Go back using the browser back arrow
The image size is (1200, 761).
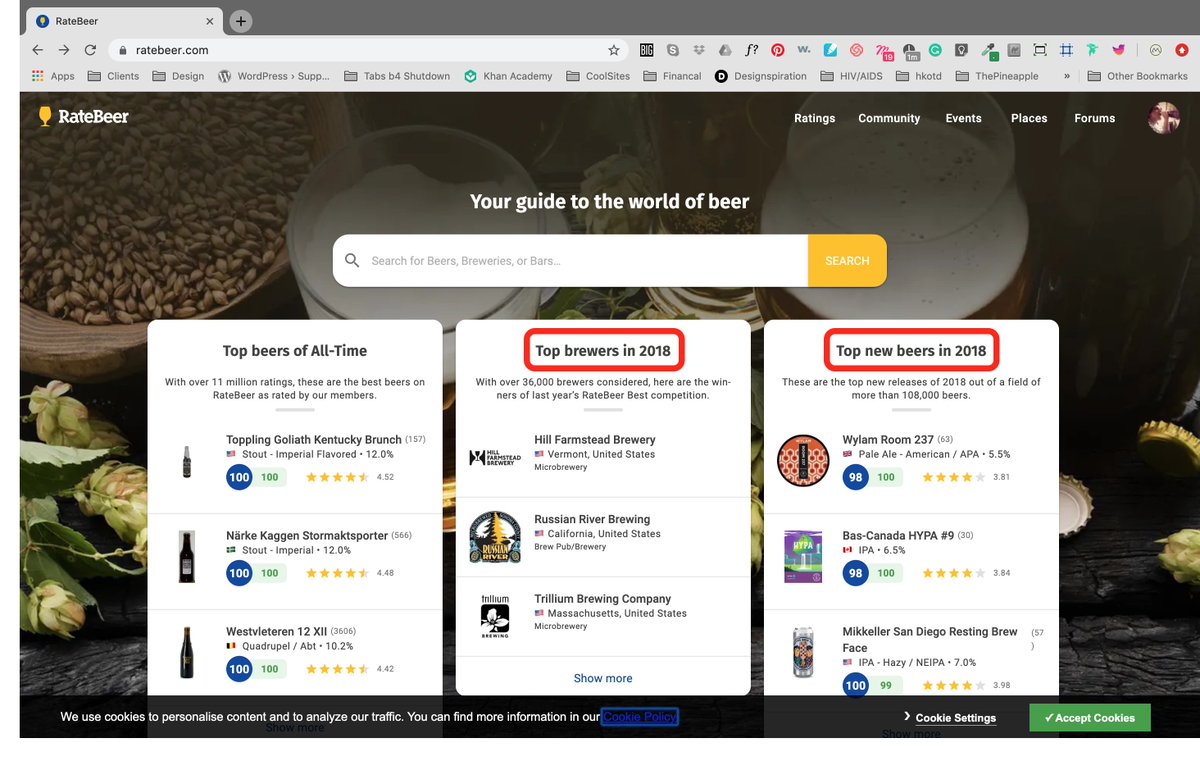[38, 50]
